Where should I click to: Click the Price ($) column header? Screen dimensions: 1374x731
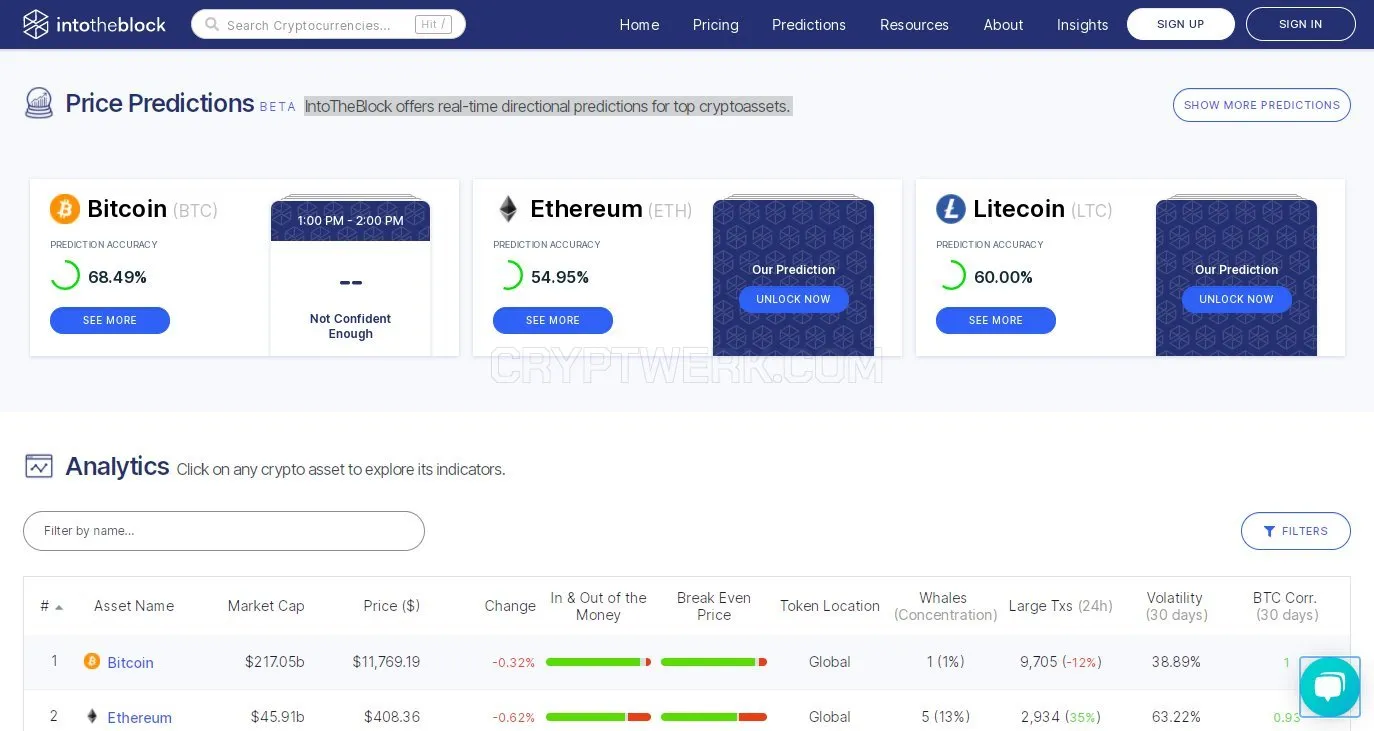click(392, 606)
